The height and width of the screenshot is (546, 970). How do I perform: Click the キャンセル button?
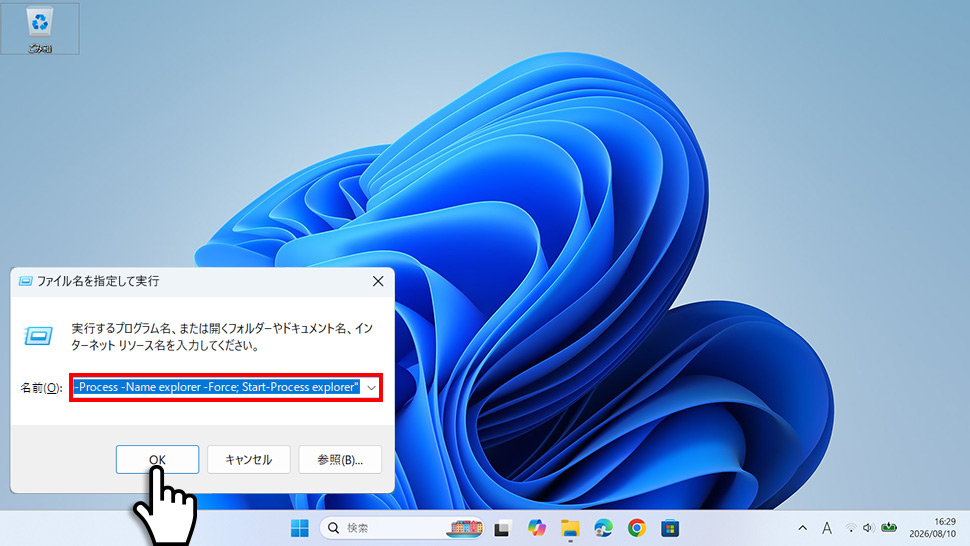coord(249,459)
